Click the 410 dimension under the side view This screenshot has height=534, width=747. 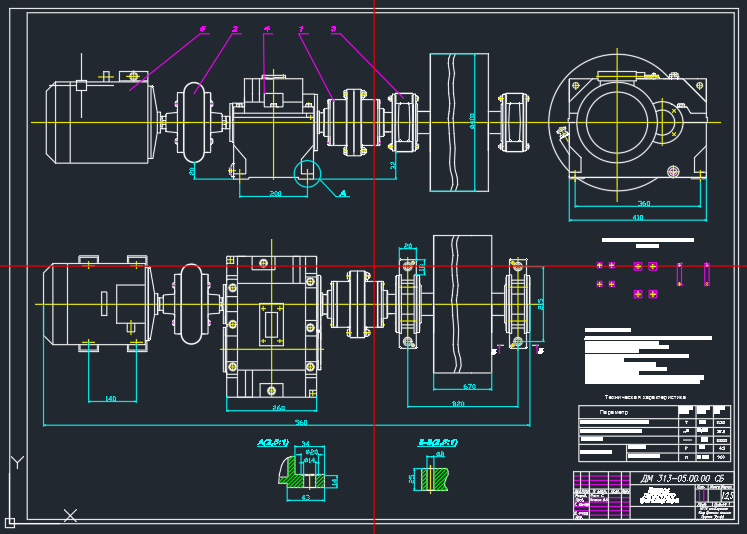[x=637, y=218]
